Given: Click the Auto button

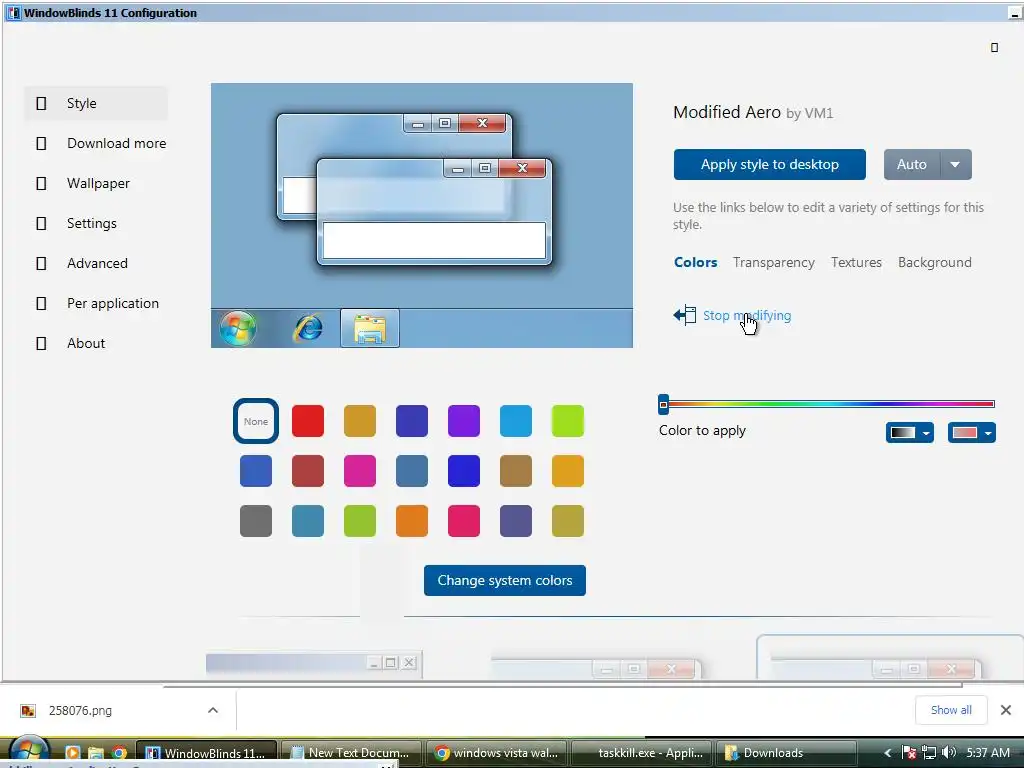Looking at the screenshot, I should 912,165.
